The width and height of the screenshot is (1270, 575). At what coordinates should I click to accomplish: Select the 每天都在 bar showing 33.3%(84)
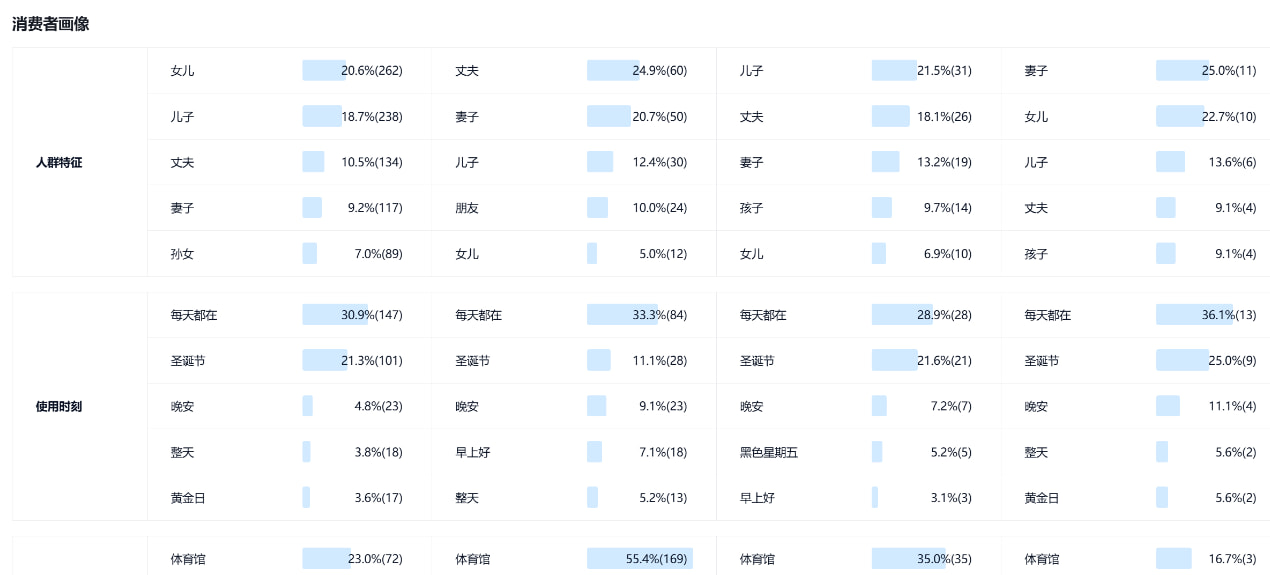click(x=622, y=315)
